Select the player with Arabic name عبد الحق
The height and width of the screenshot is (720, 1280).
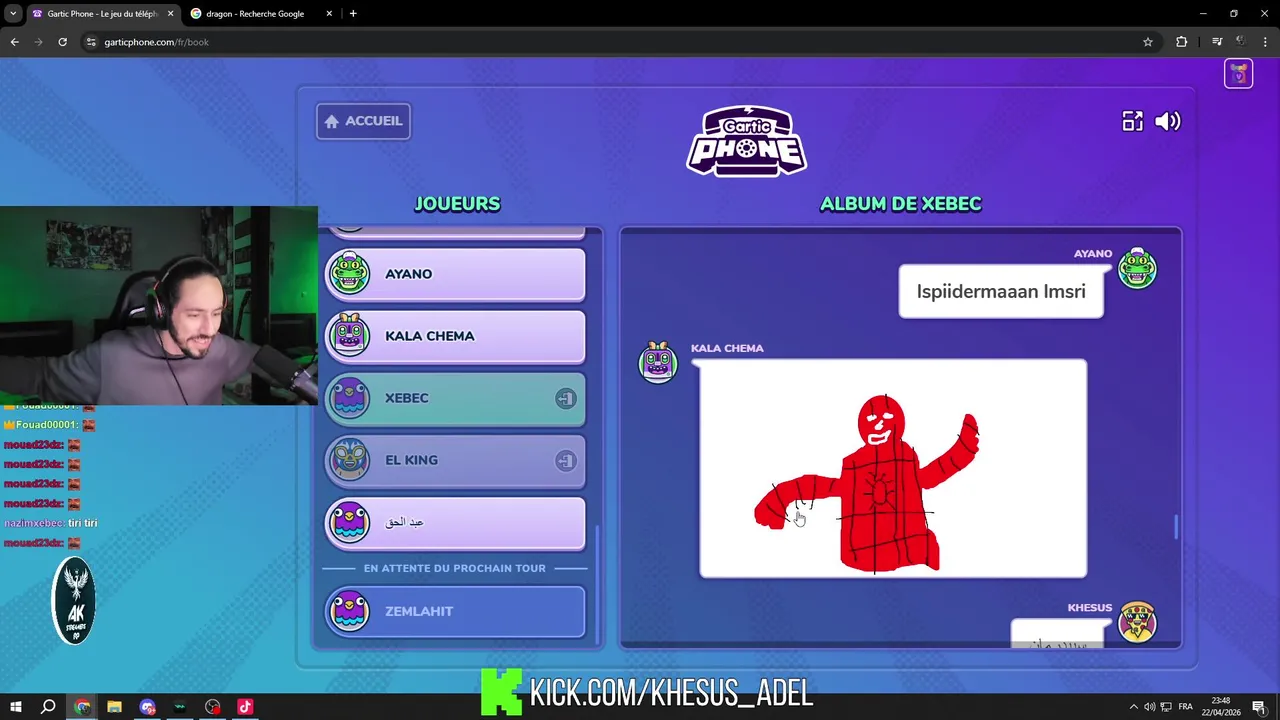455,522
